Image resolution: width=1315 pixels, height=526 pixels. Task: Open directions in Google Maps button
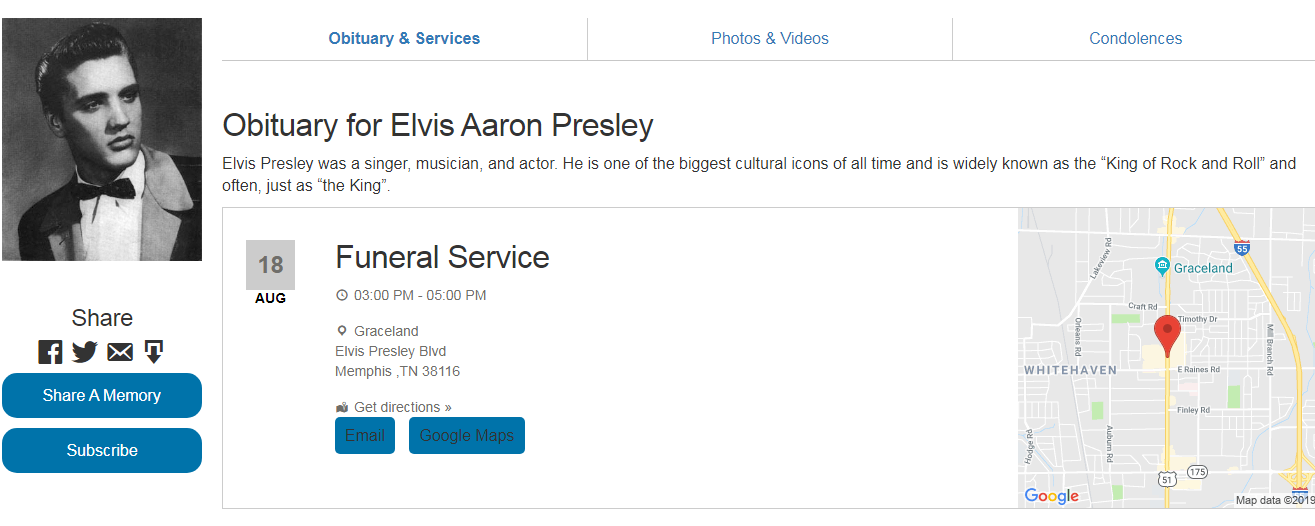(x=466, y=435)
